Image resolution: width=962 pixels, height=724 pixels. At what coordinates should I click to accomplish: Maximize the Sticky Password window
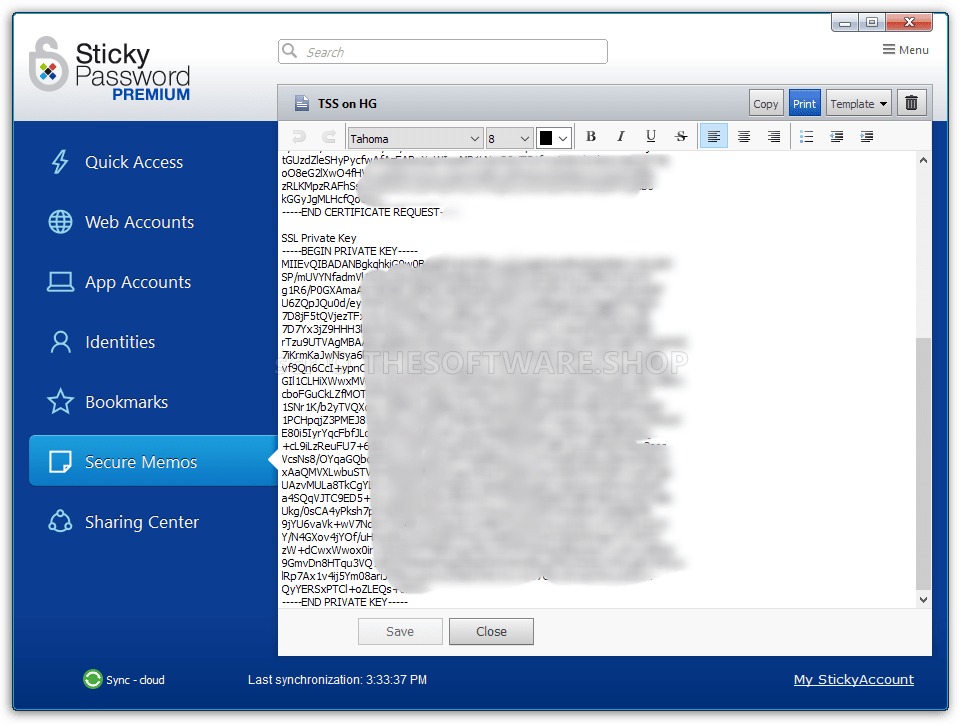(872, 23)
